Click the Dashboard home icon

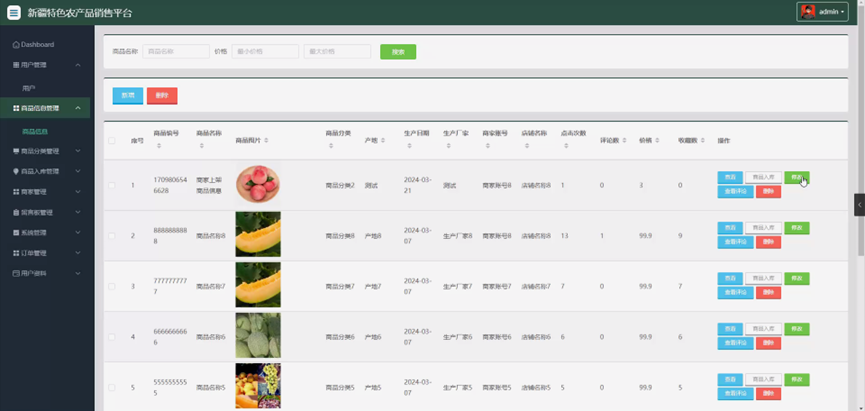16,45
